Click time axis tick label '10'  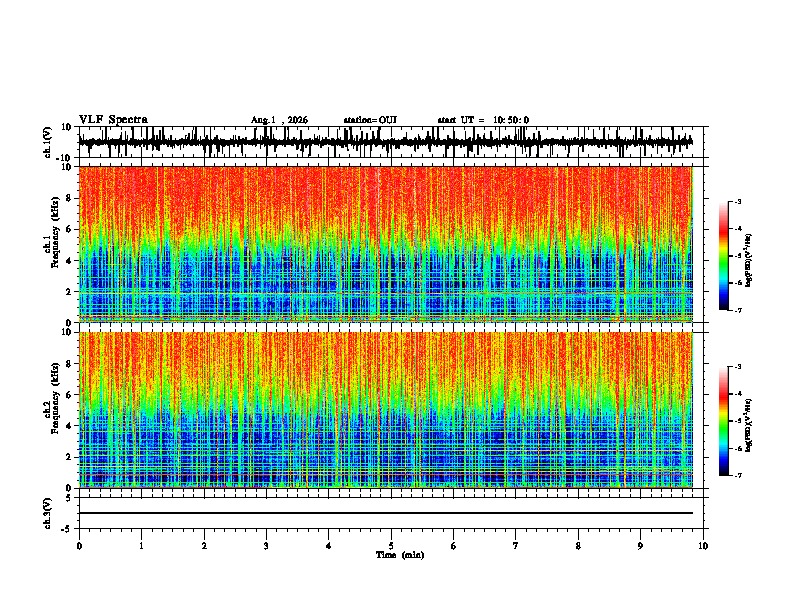[x=703, y=546]
